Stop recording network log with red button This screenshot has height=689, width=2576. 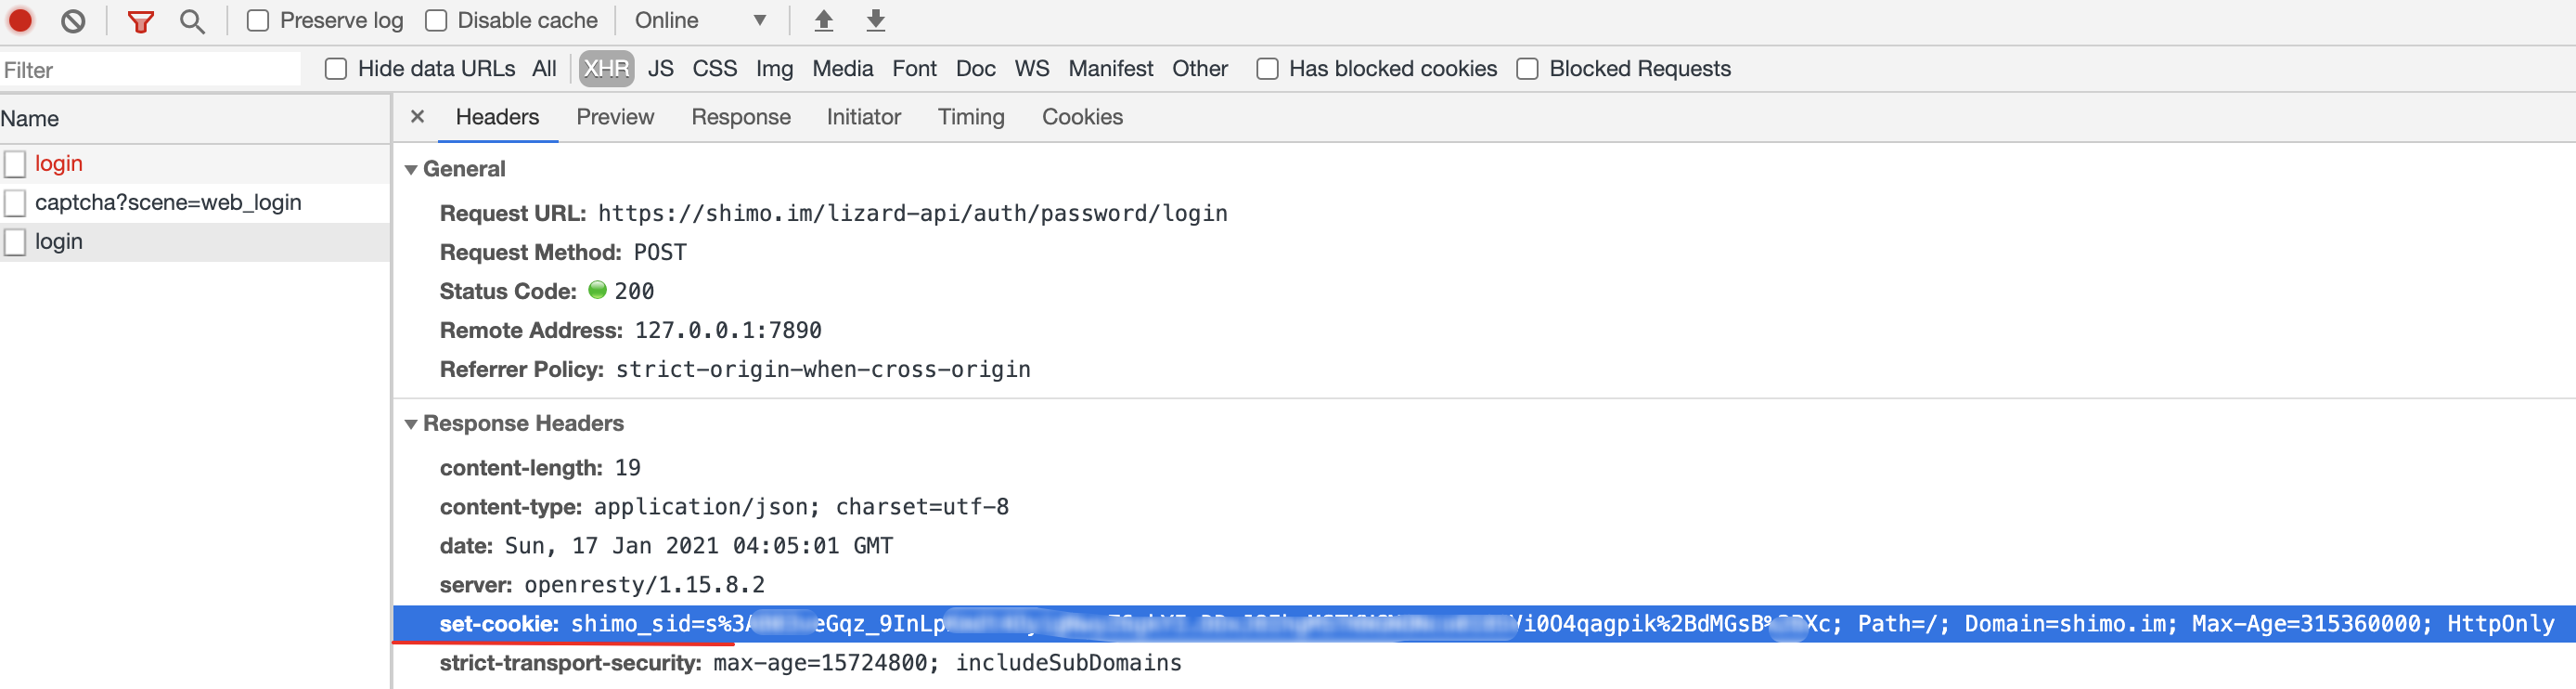pos(20,20)
